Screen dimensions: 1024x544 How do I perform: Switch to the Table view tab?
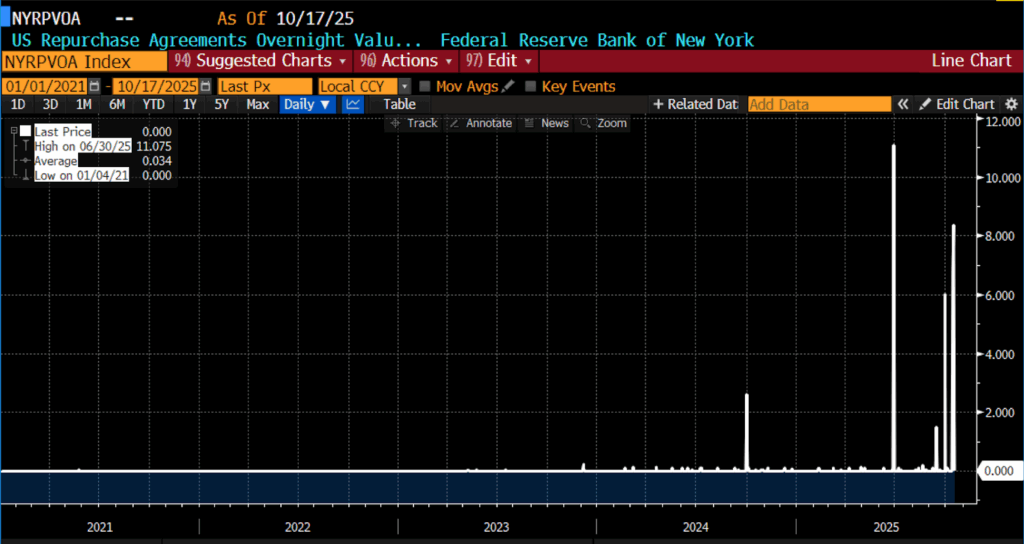click(399, 104)
